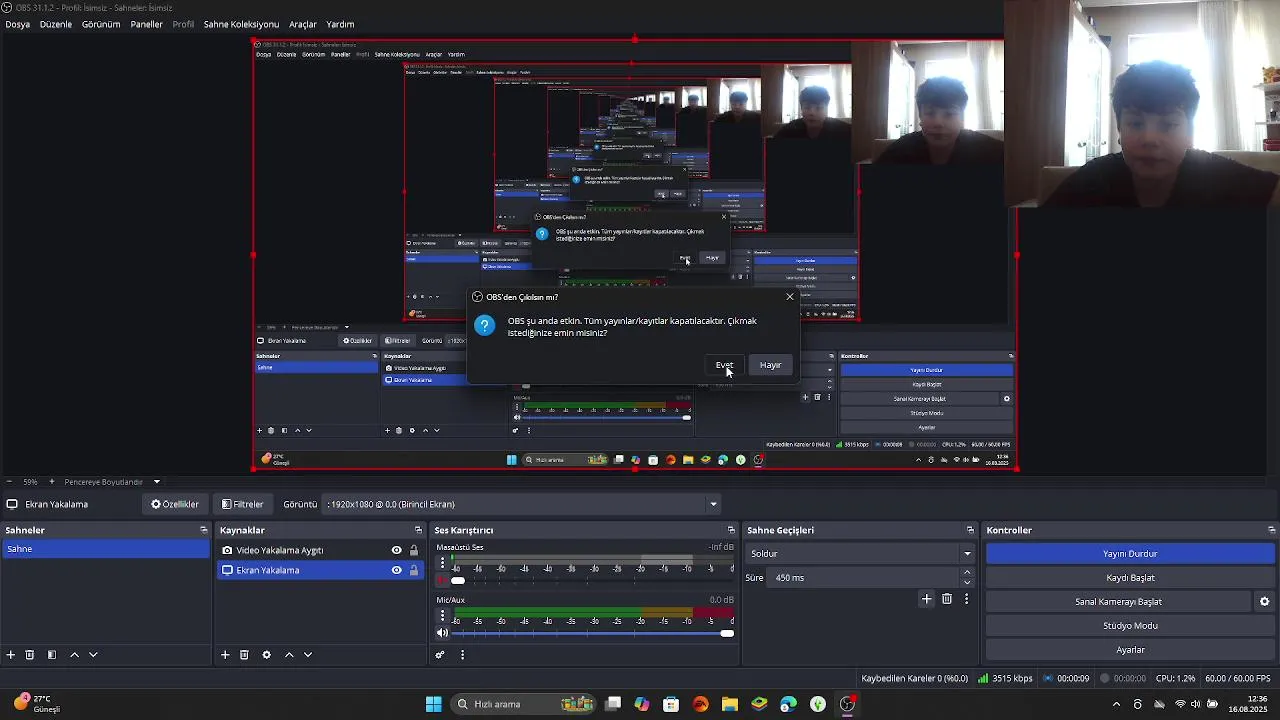1280x720 pixels.
Task: Open Özellikler for selected source
Action: 175,504
